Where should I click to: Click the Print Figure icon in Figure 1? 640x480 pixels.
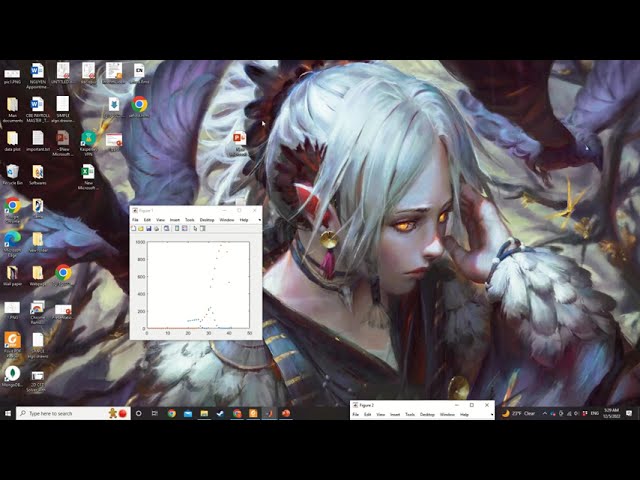click(x=156, y=229)
